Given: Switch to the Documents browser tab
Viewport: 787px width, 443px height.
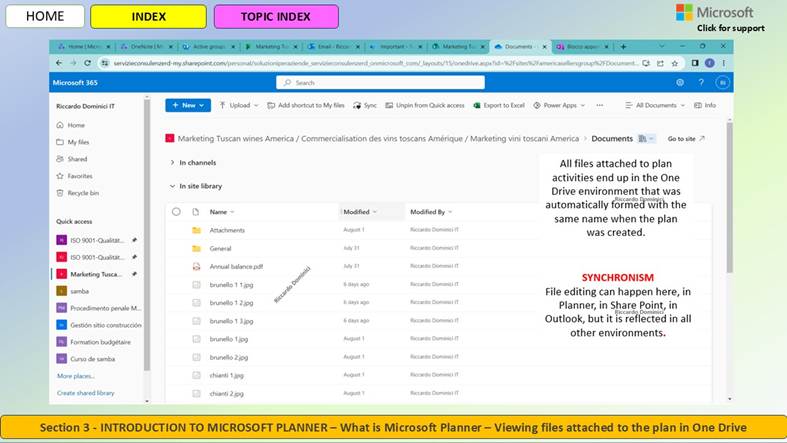Looking at the screenshot, I should pos(520,47).
